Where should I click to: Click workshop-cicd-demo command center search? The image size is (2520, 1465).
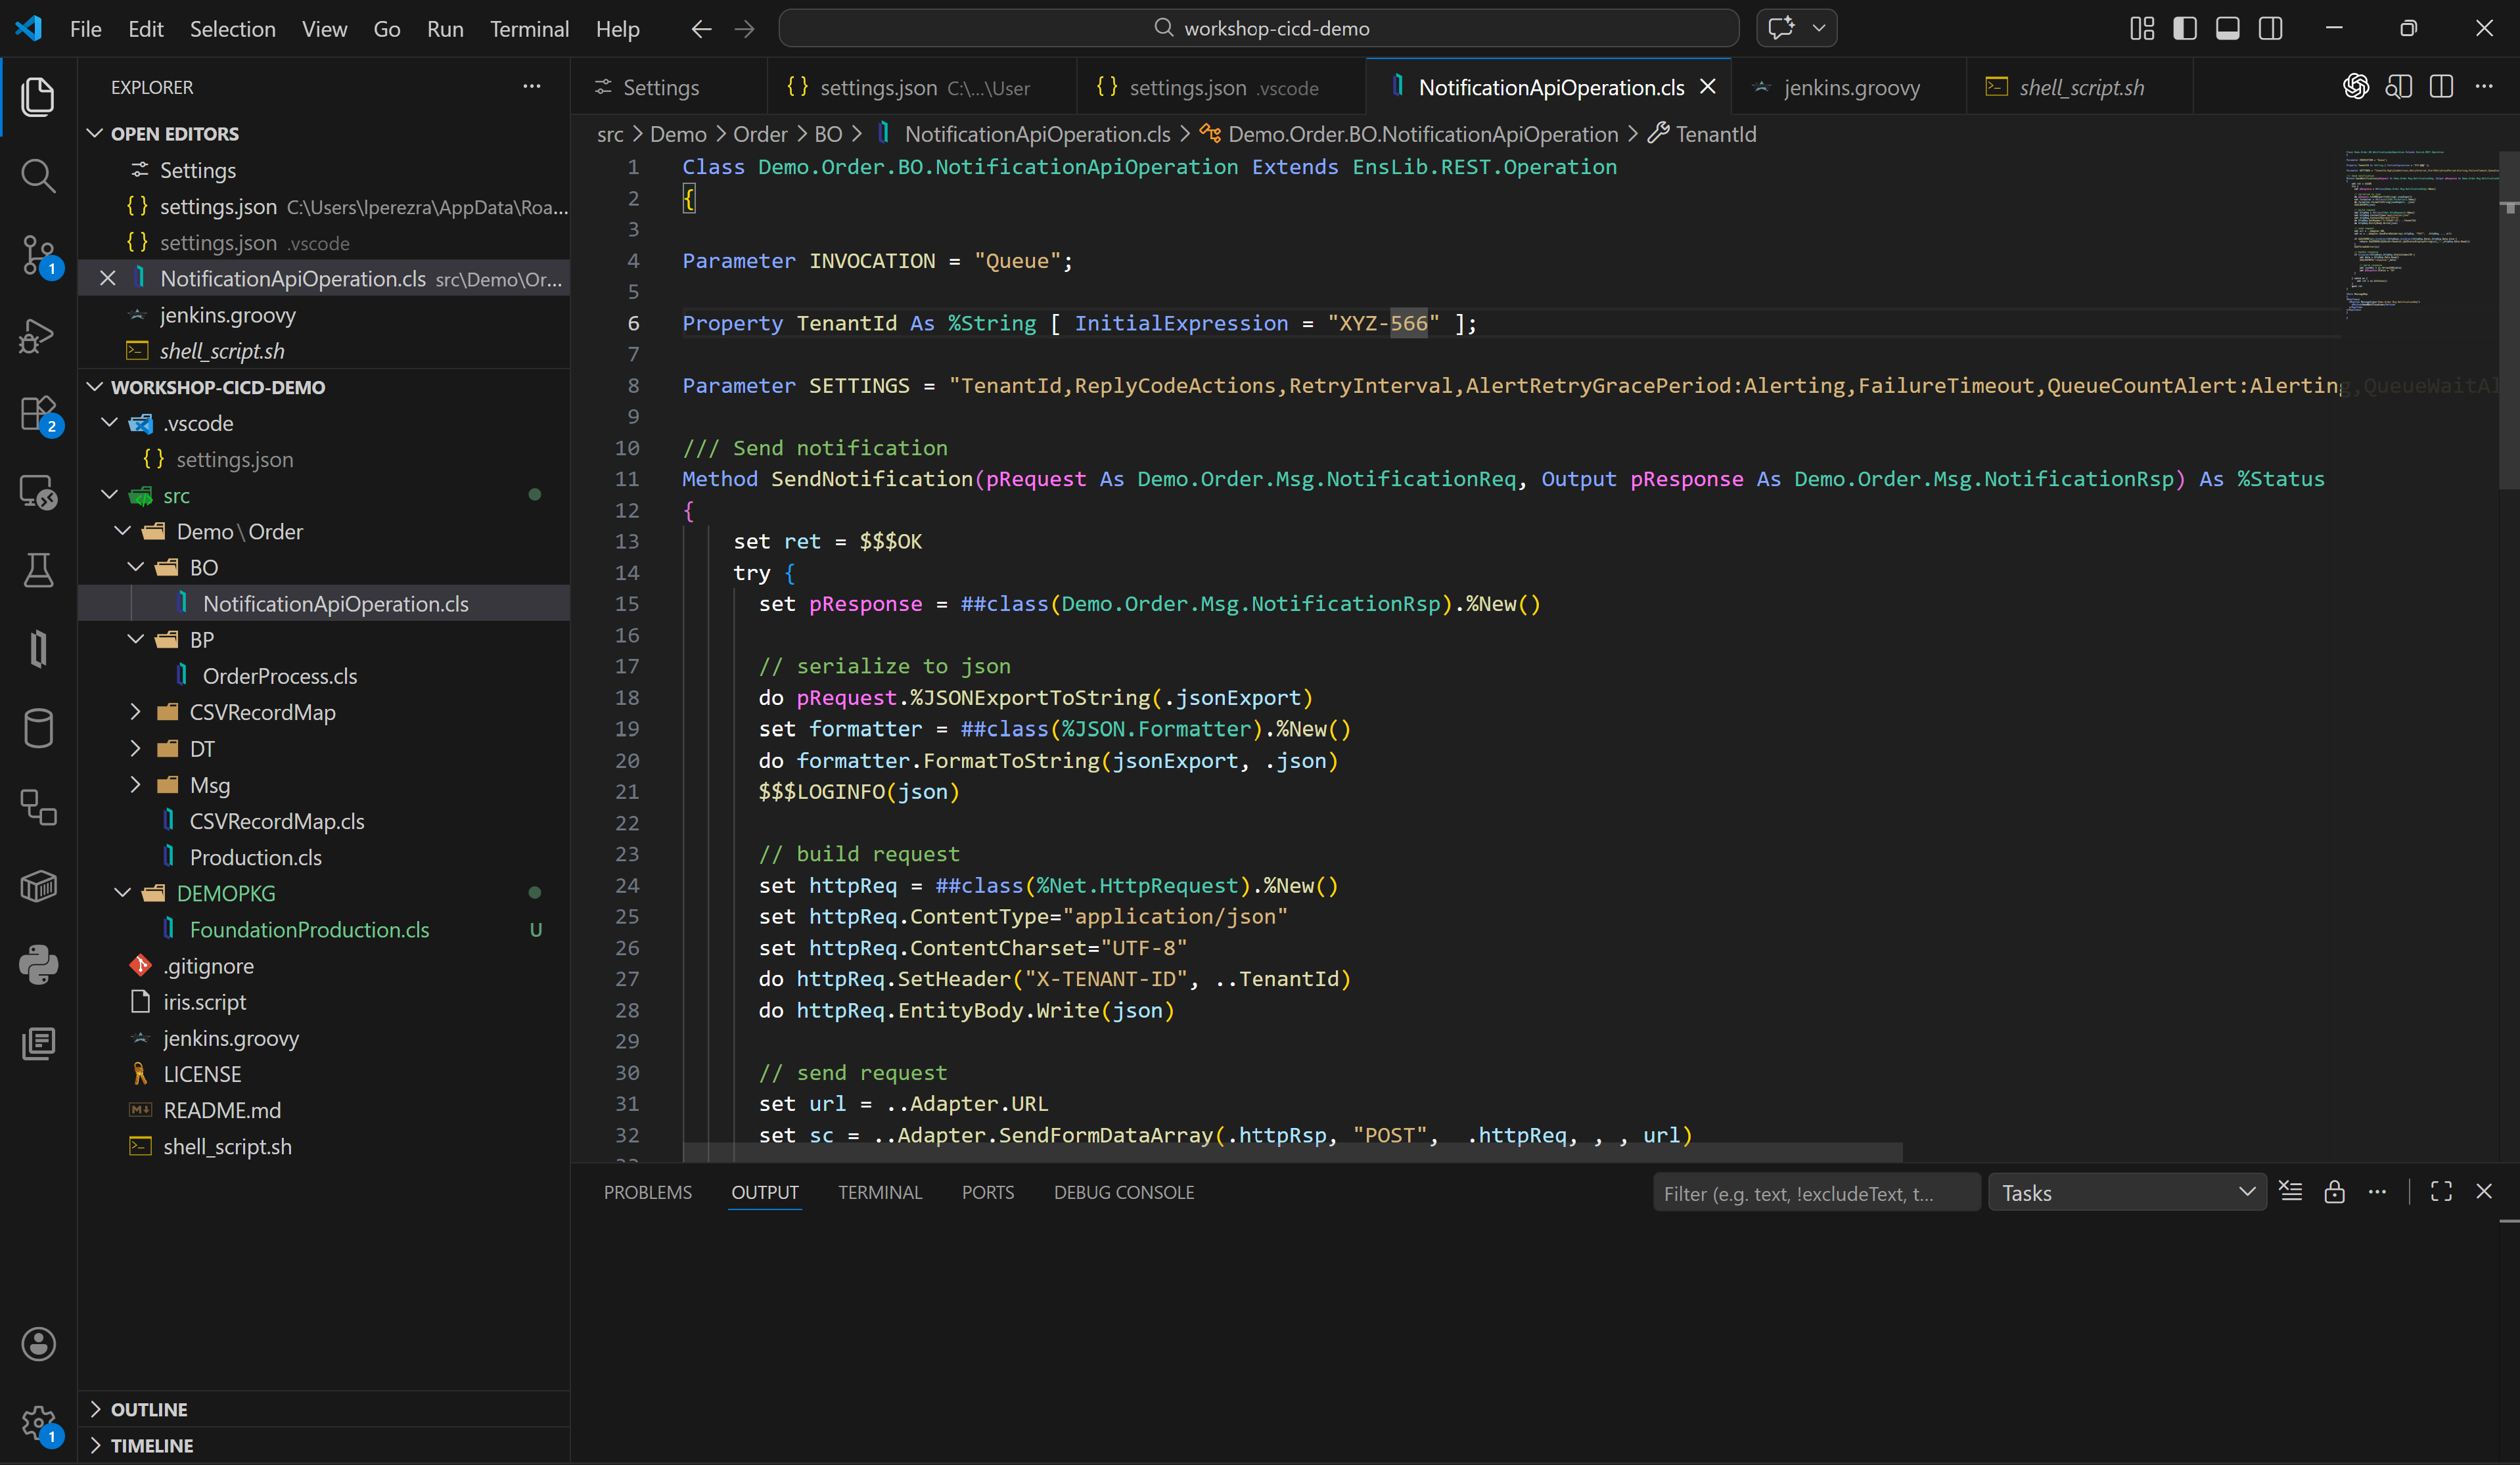[1259, 28]
